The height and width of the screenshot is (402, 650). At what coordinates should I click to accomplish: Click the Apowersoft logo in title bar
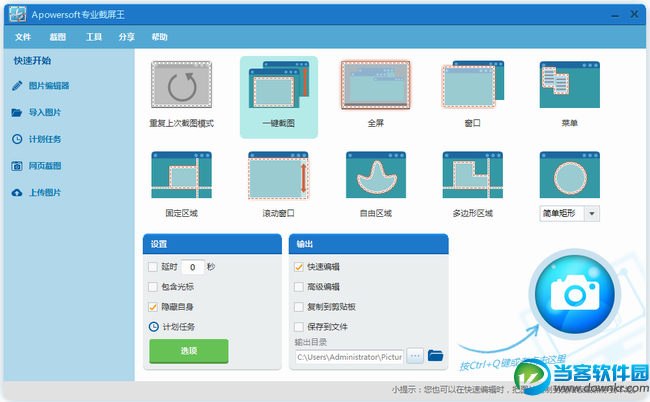tap(18, 15)
